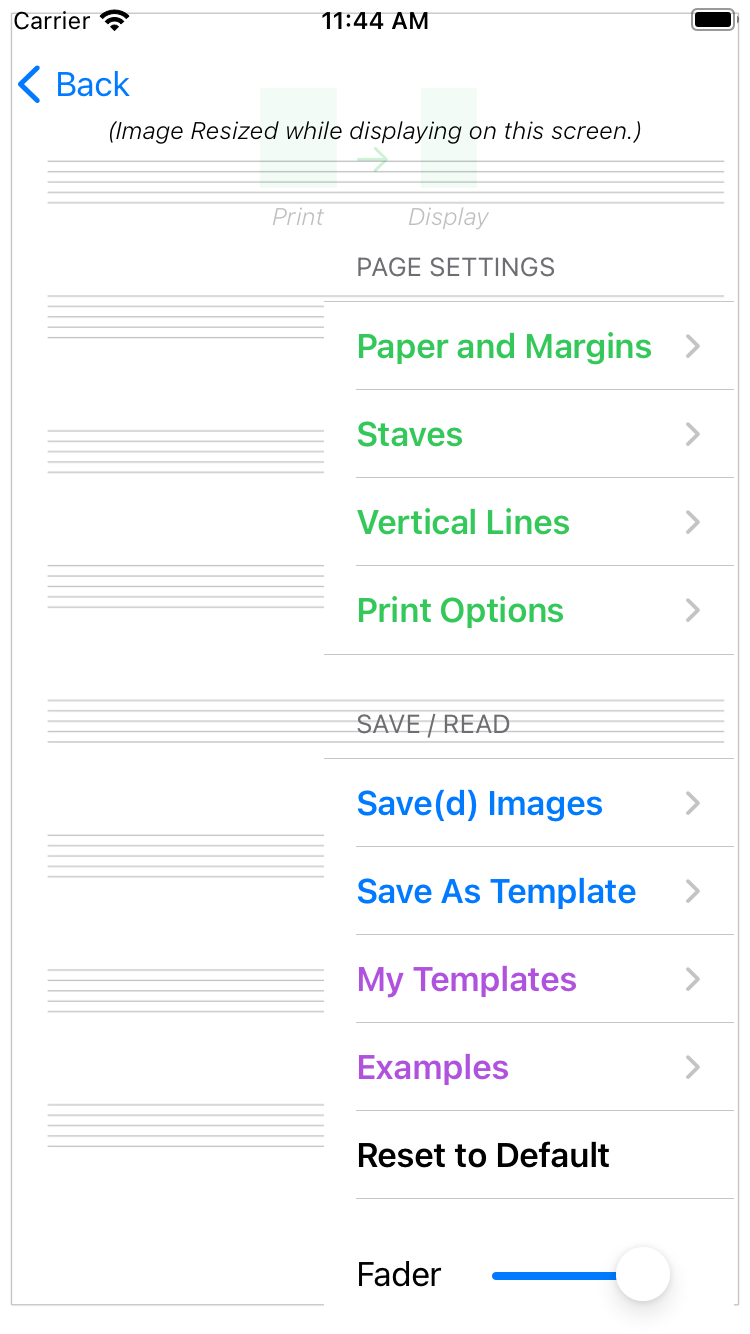Open the Print Options chevron
Screen dimensions: 750x1334
[693, 611]
